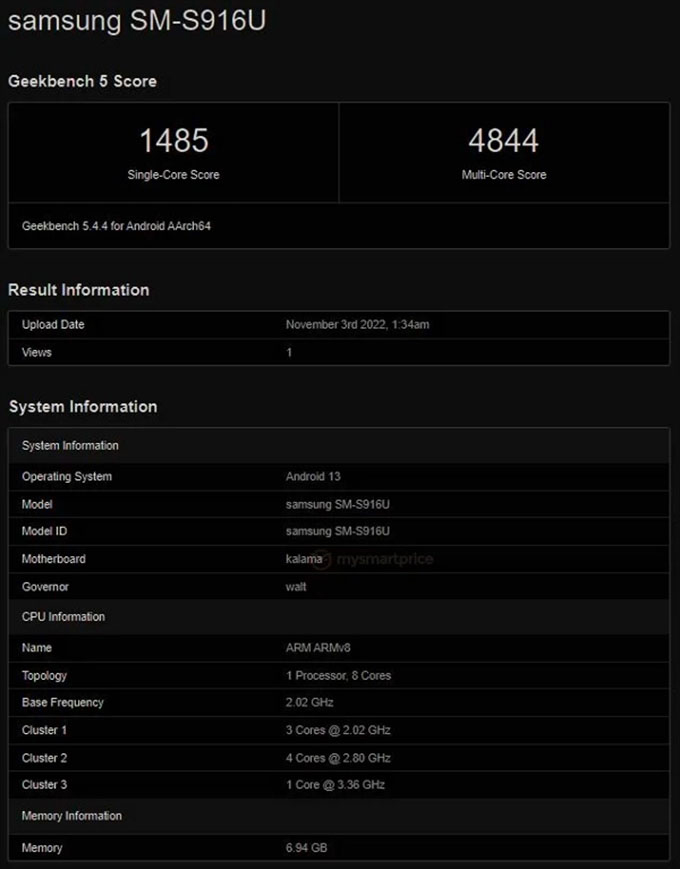Viewport: 680px width, 869px height.
Task: Click the Multi-Core Score label
Action: (504, 175)
